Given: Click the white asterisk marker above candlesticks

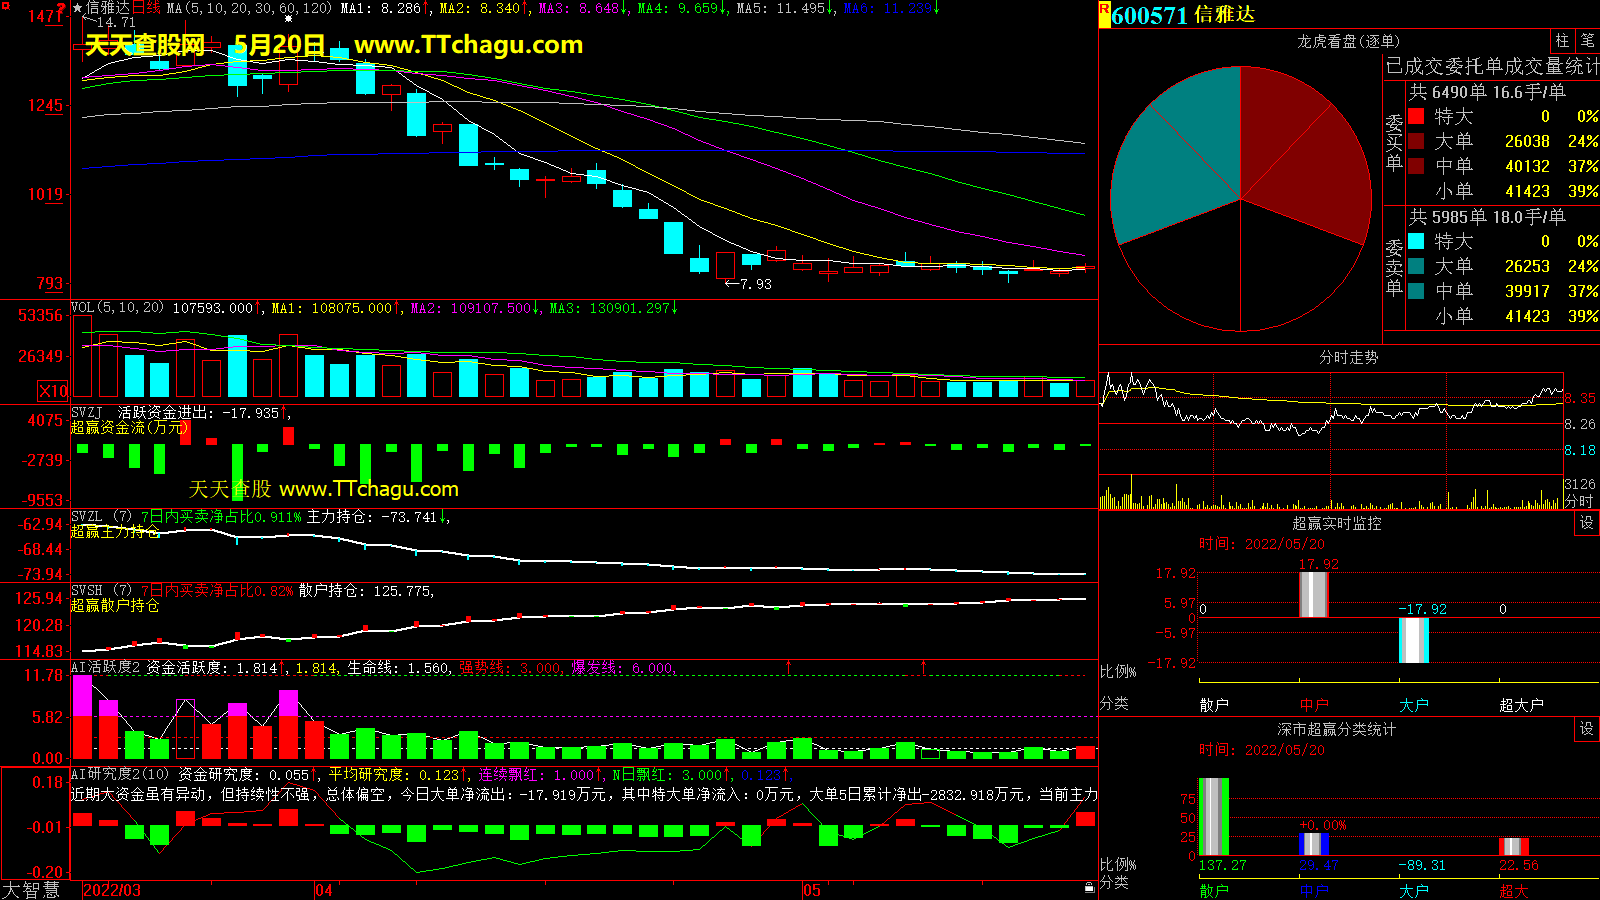Looking at the screenshot, I should pos(289,18).
